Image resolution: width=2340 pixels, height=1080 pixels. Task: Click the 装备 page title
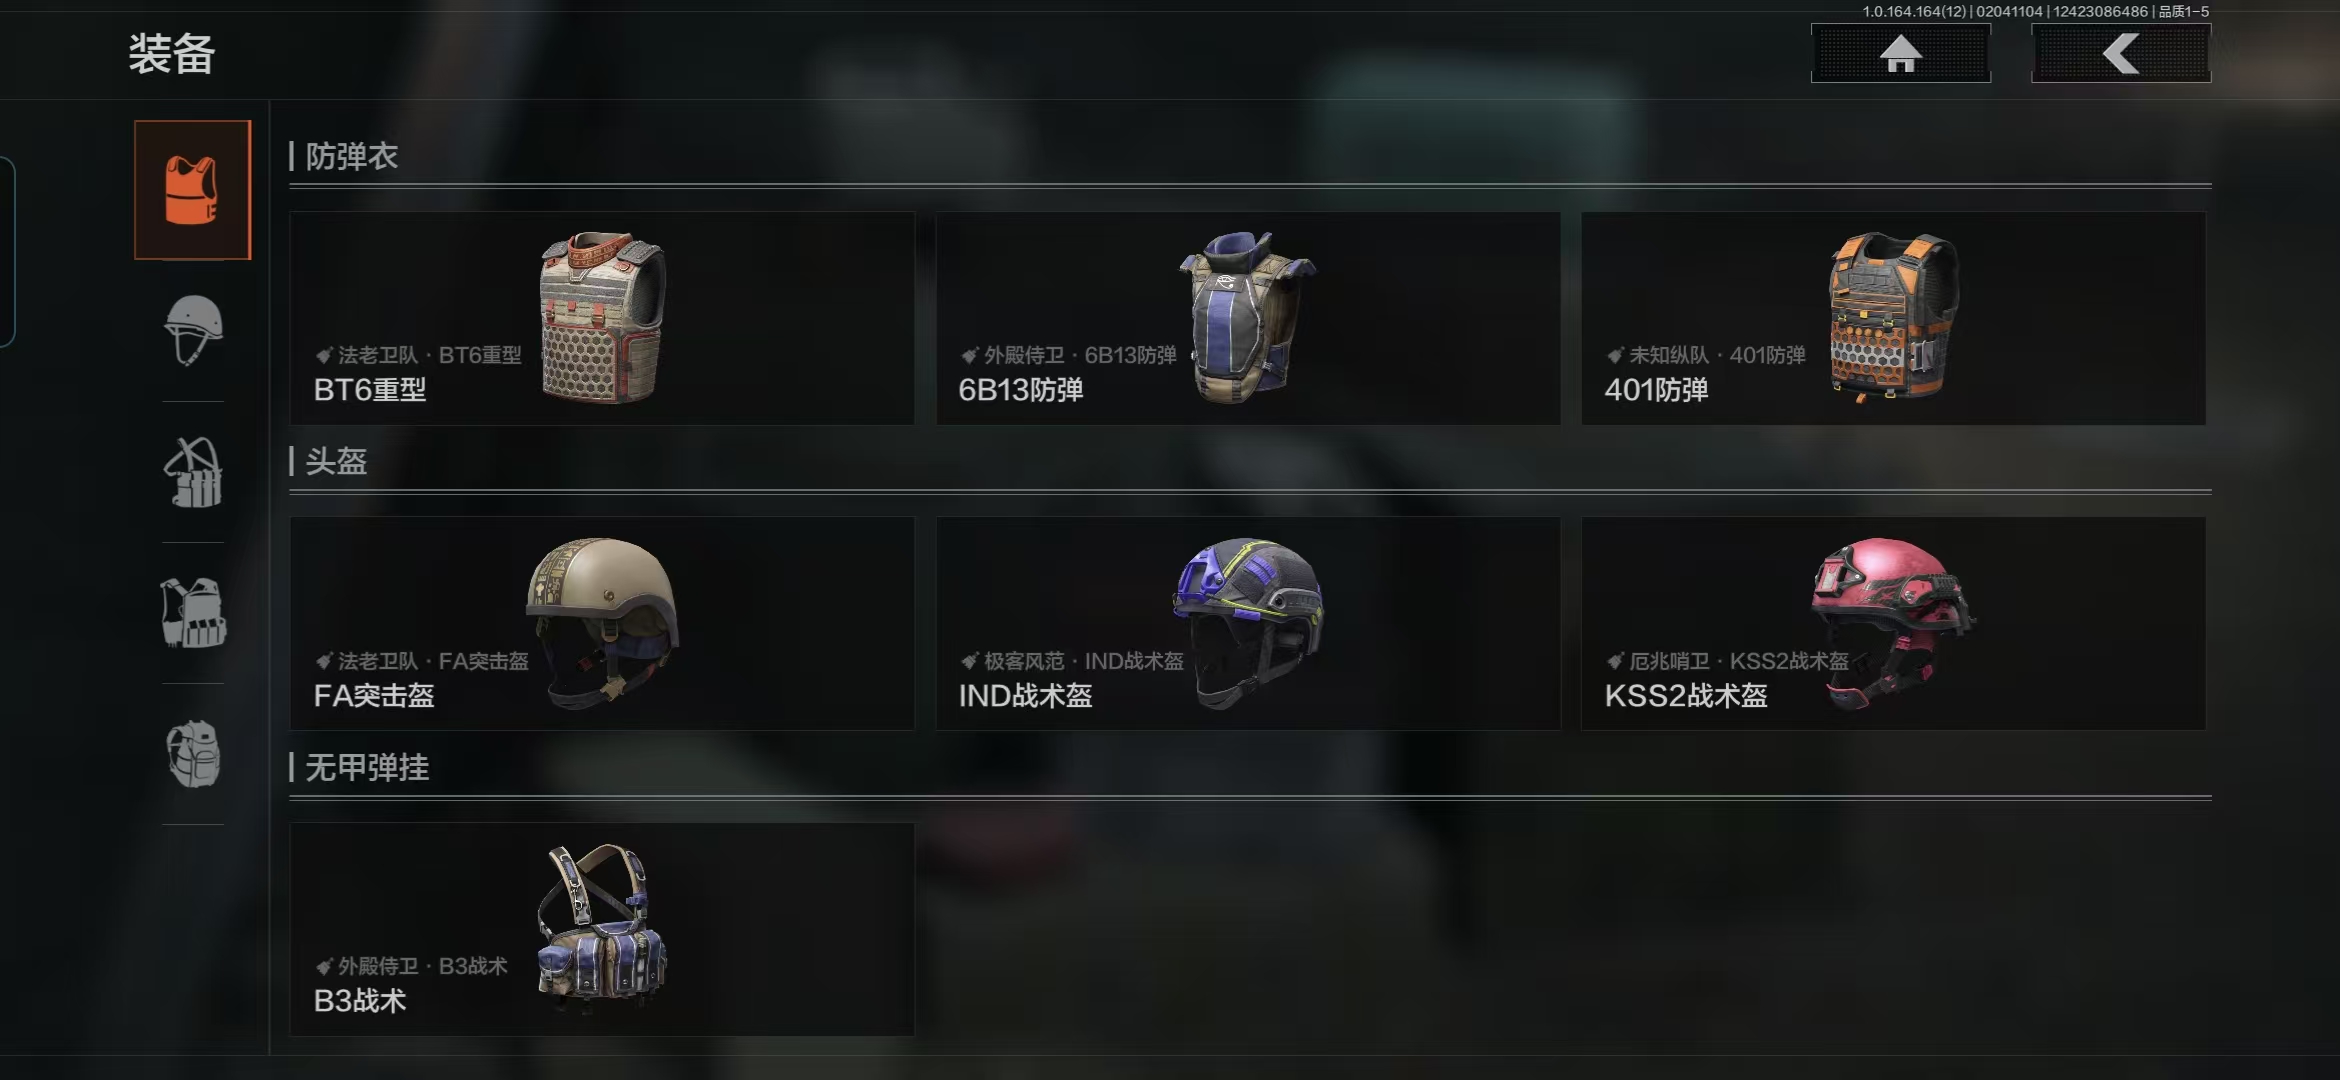point(172,54)
